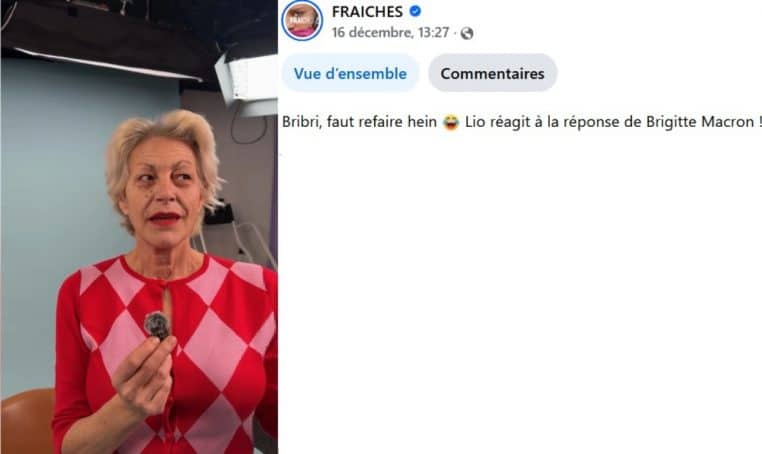Click the video of the woman in red
762x454 pixels.
click(x=139, y=227)
